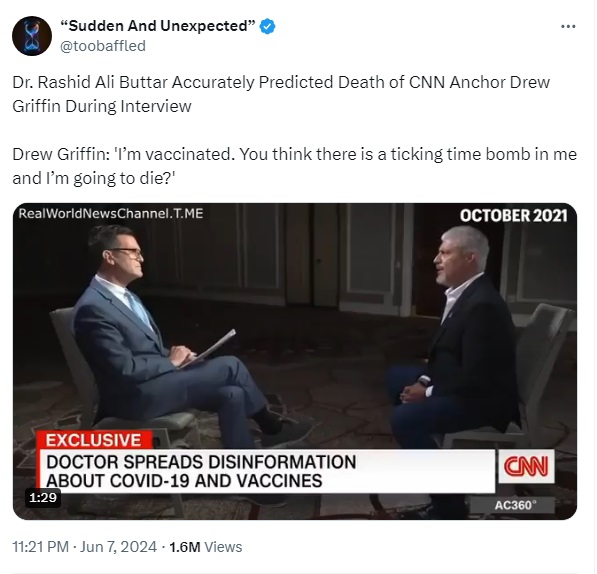The height and width of the screenshot is (574, 597).
Task: View the 1.6M Views analytics
Action: [x=206, y=547]
